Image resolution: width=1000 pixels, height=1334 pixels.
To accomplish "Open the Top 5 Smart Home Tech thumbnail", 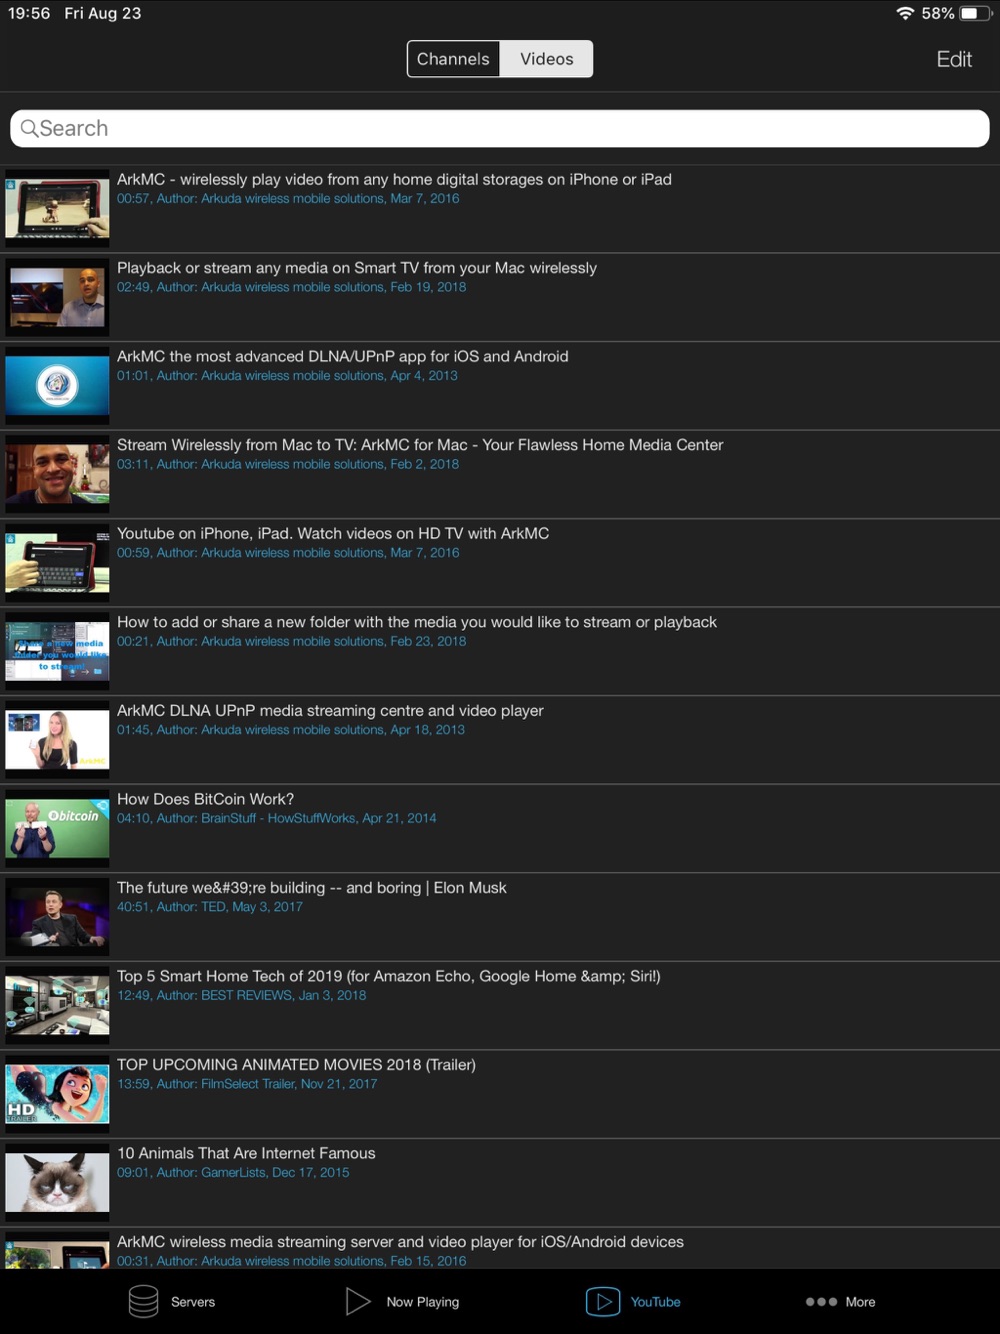I will [x=57, y=1005].
